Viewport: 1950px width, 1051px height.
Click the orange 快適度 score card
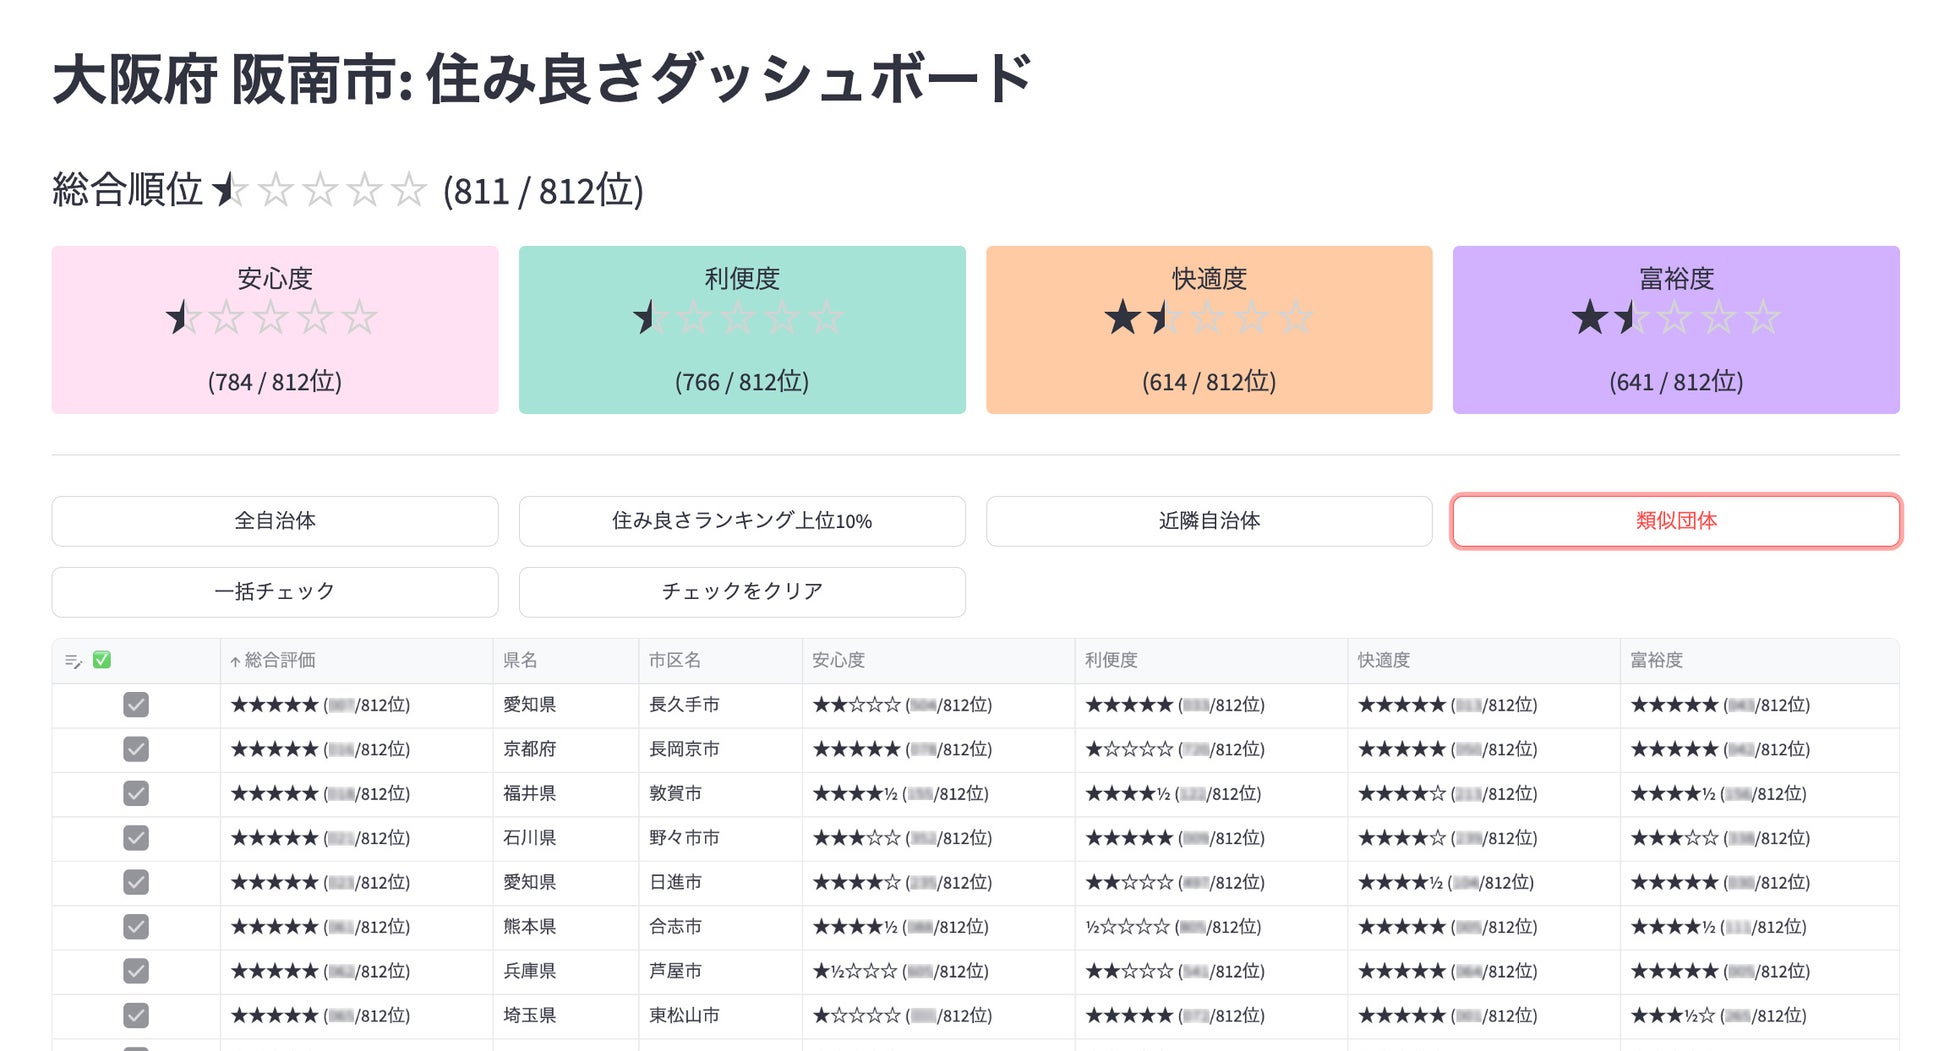pos(1208,330)
